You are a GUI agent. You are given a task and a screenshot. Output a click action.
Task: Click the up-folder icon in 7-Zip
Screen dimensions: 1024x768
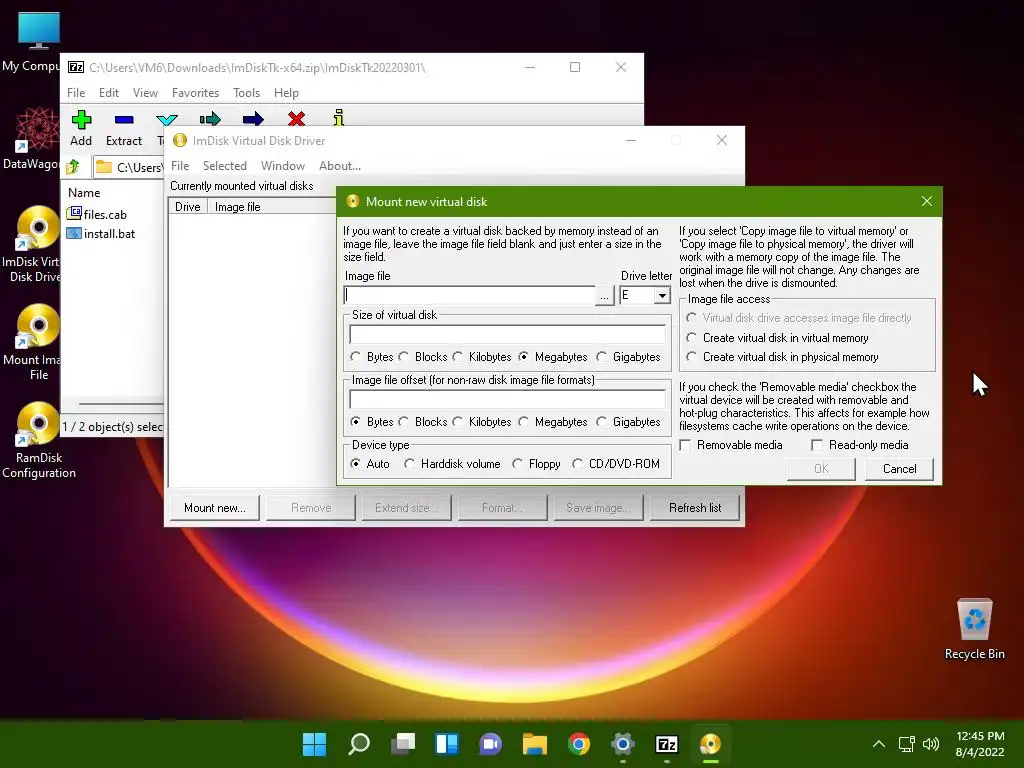click(73, 167)
